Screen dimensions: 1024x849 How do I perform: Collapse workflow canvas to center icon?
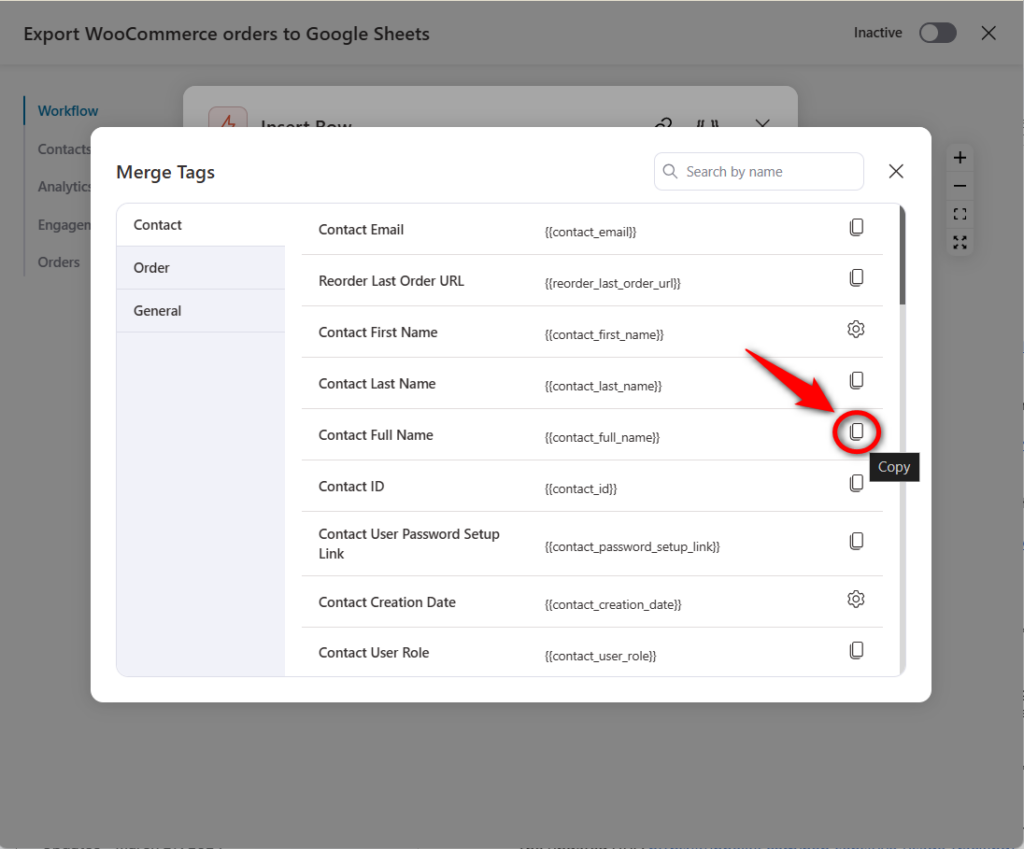[x=960, y=243]
